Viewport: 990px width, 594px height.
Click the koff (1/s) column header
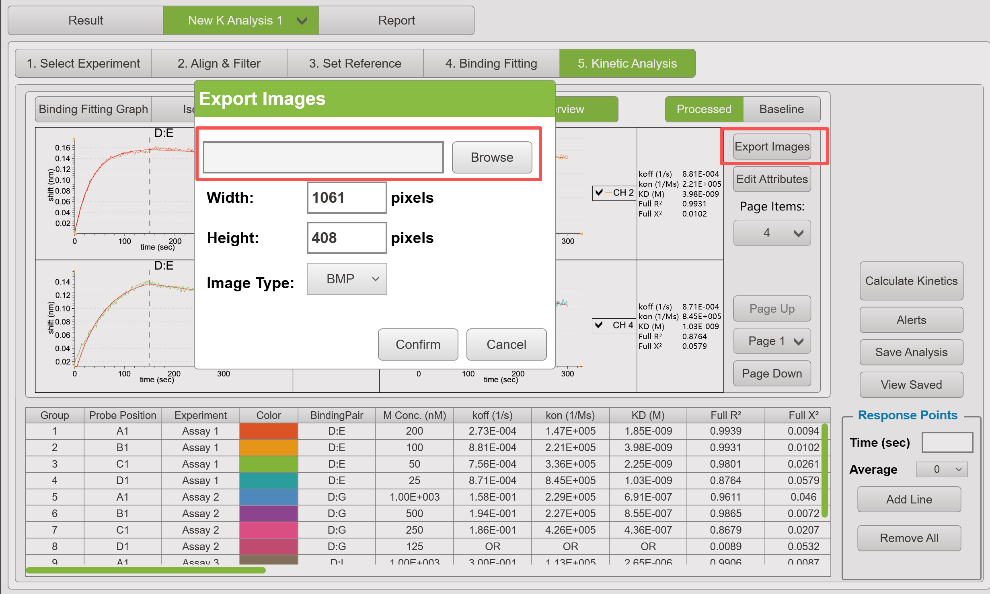(x=492, y=415)
